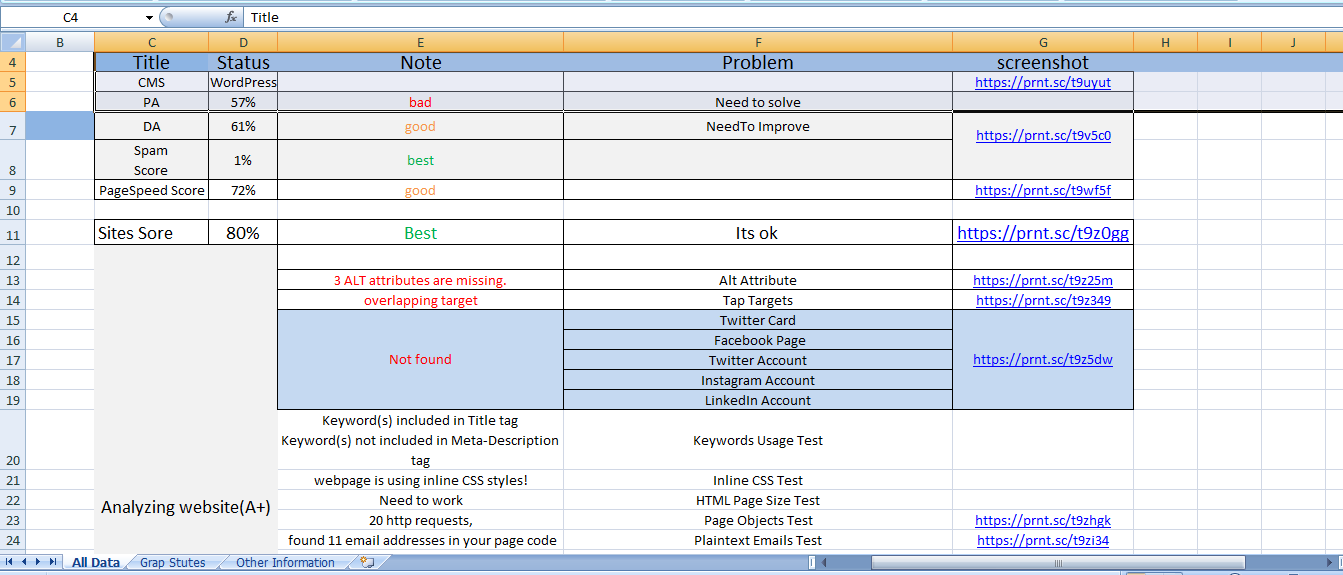This screenshot has width=1343, height=575.
Task: Click the Name Box showing C4
Action: coord(70,18)
